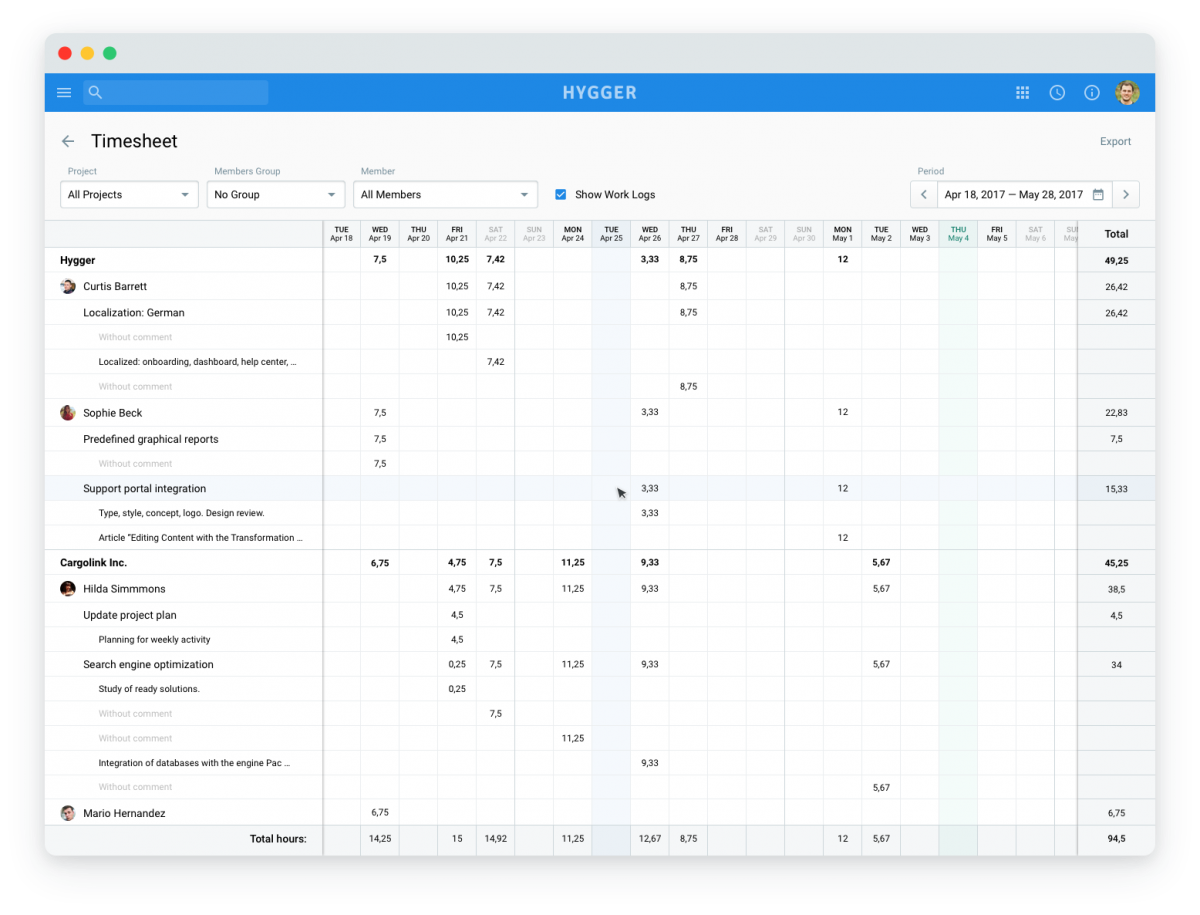Go back with the left arrow icon
The image size is (1200, 915).
tap(68, 141)
